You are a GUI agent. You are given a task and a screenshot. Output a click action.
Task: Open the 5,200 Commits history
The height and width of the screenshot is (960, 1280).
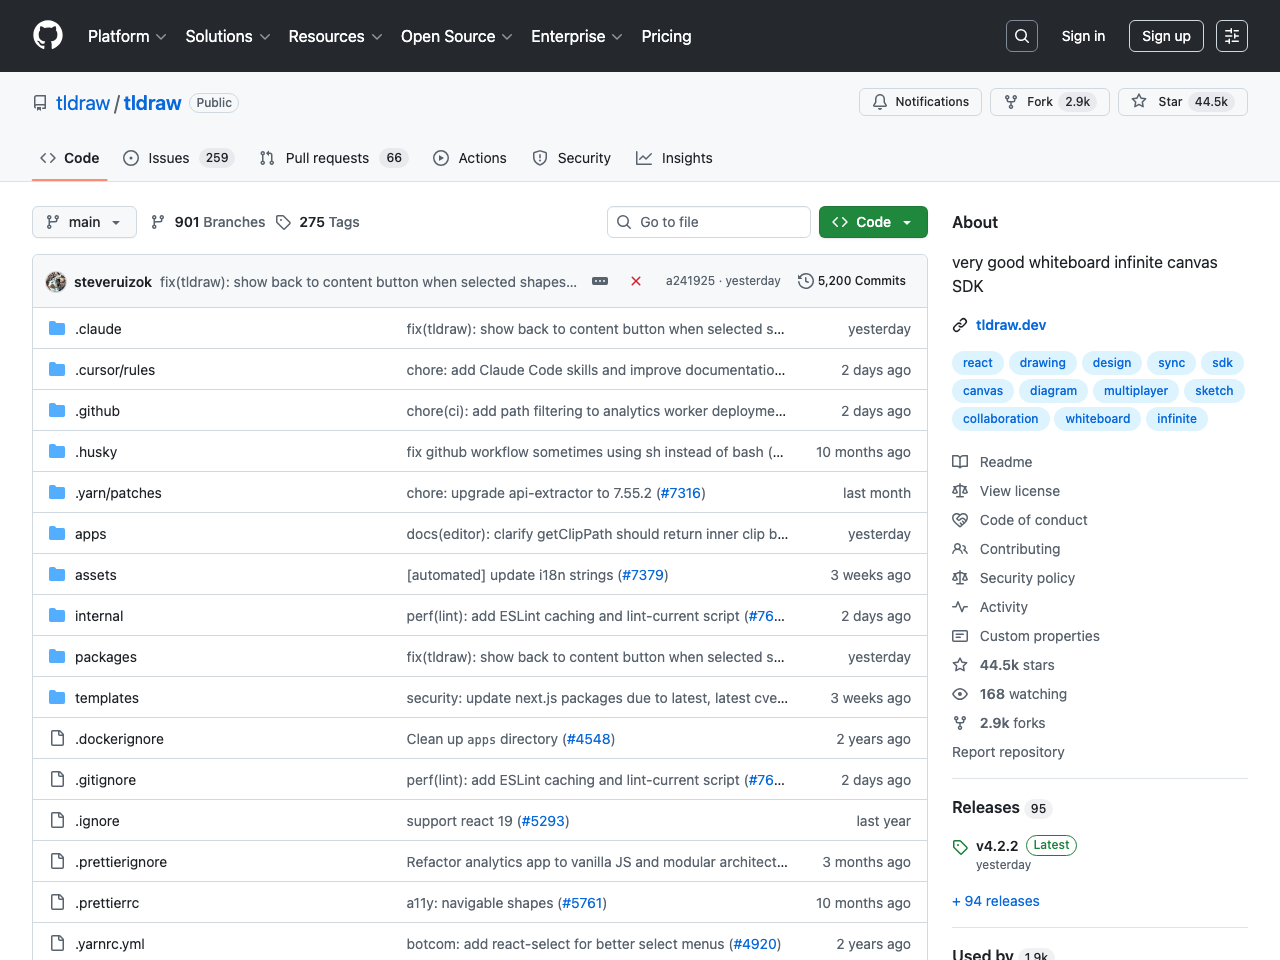pyautogui.click(x=852, y=281)
